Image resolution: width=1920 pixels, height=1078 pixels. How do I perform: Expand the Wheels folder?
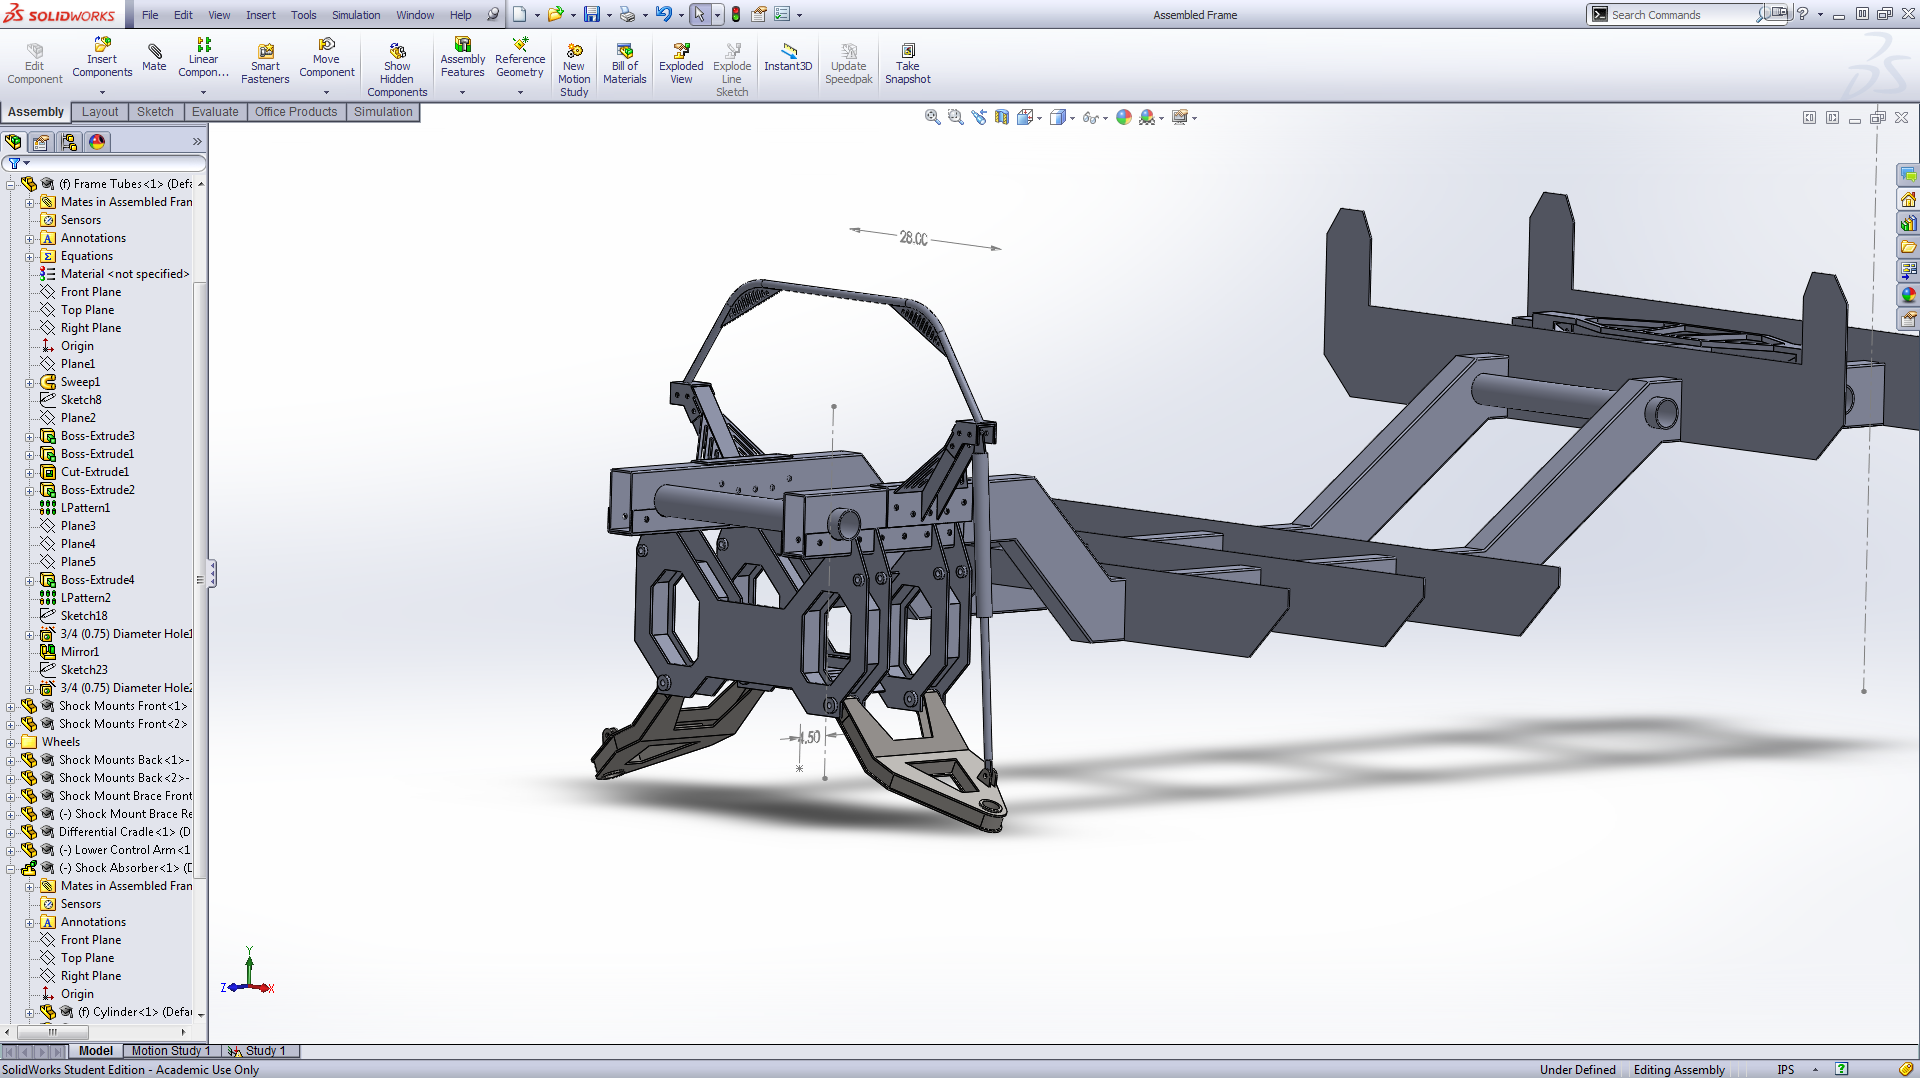(x=11, y=743)
